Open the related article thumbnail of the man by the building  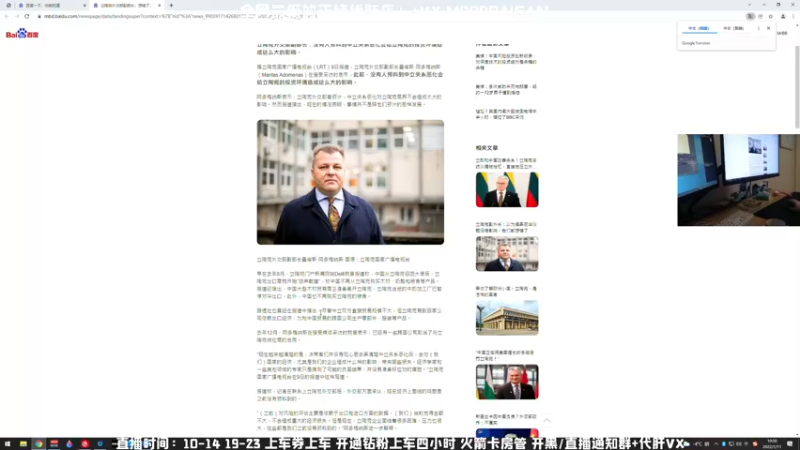[x=507, y=254]
